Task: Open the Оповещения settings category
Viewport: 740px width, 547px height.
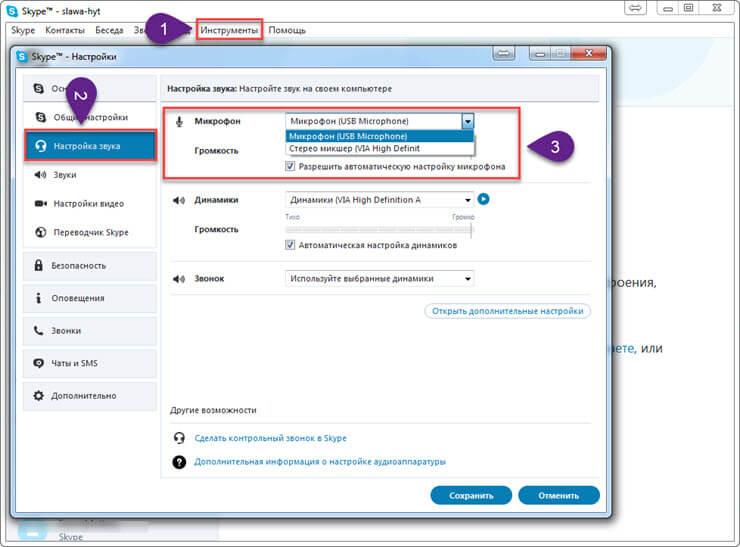Action: [x=90, y=298]
